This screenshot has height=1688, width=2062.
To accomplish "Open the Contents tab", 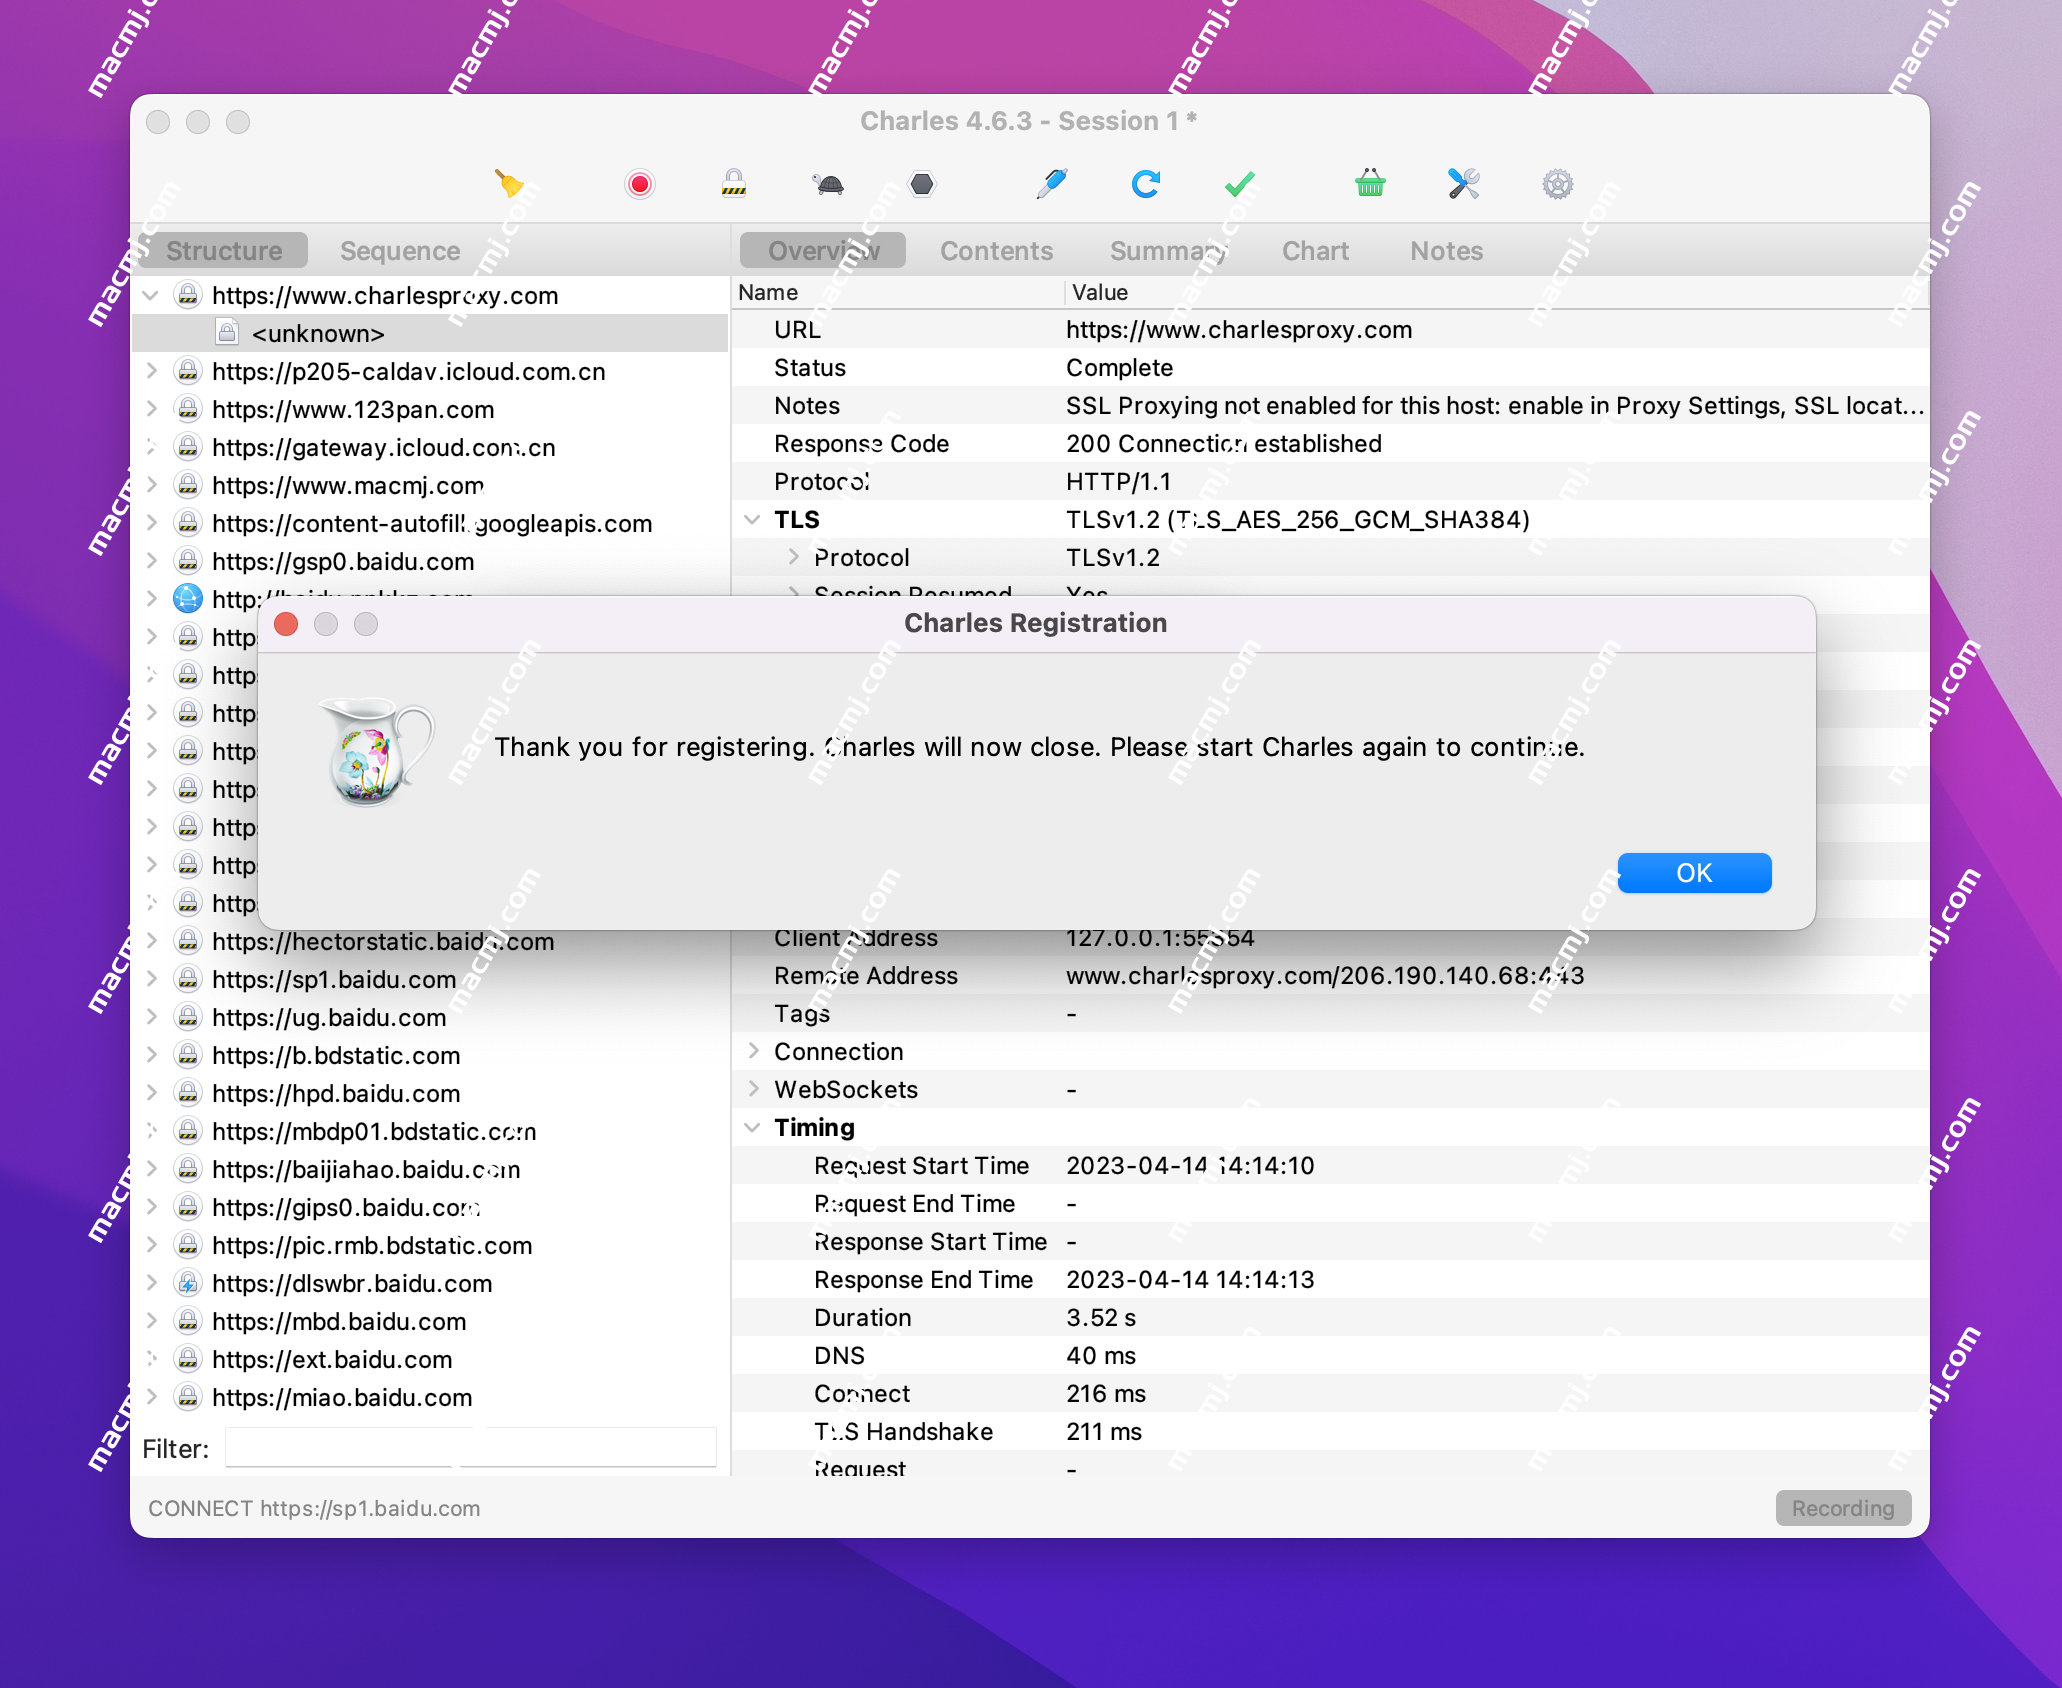I will (x=996, y=250).
